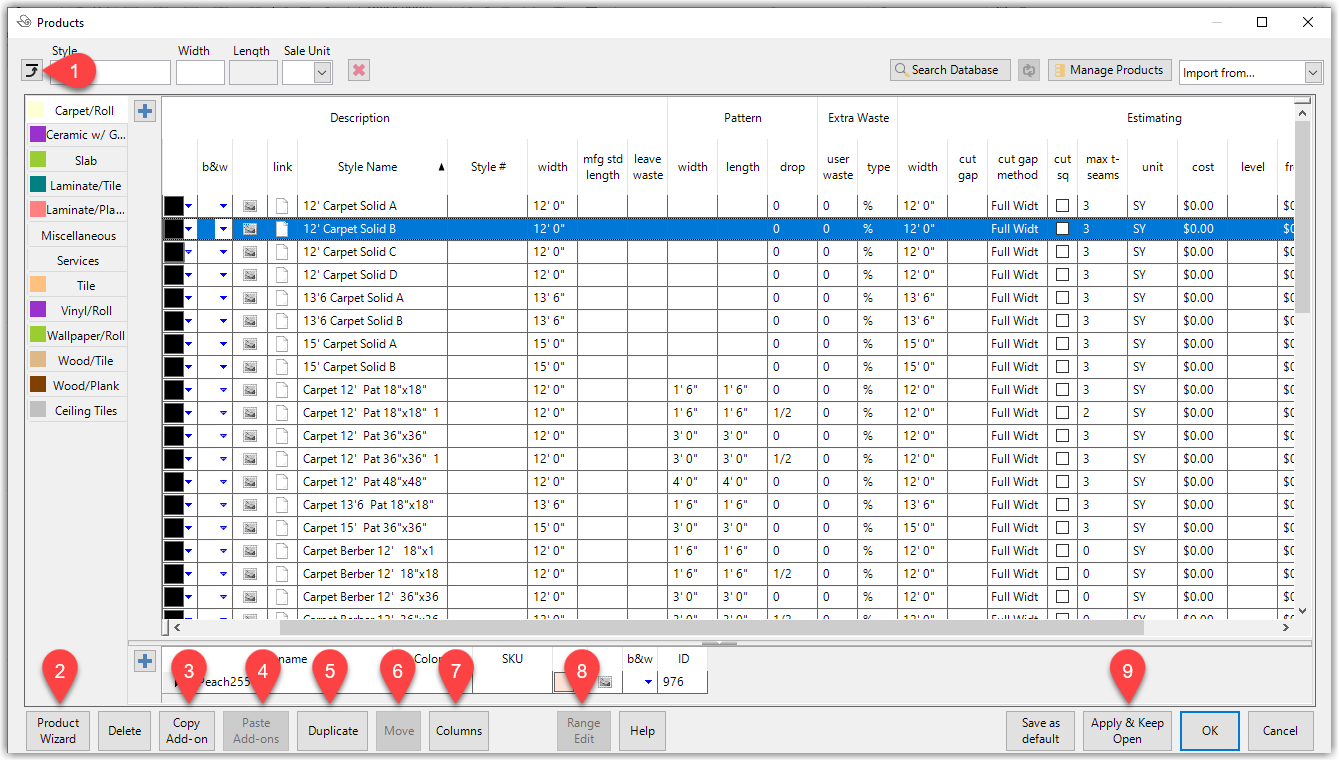Viewport: 1339px width, 761px height.
Task: Click the link document icon for 12' Carpet Solid C
Action: coord(282,252)
